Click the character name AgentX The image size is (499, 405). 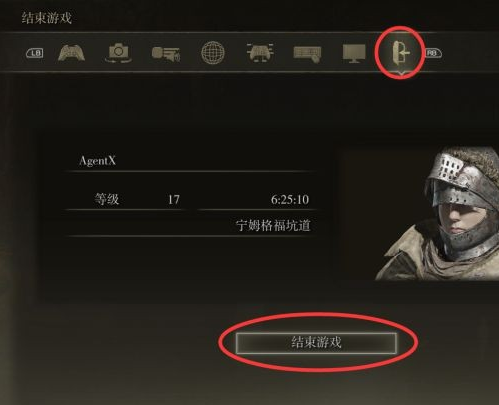(98, 161)
